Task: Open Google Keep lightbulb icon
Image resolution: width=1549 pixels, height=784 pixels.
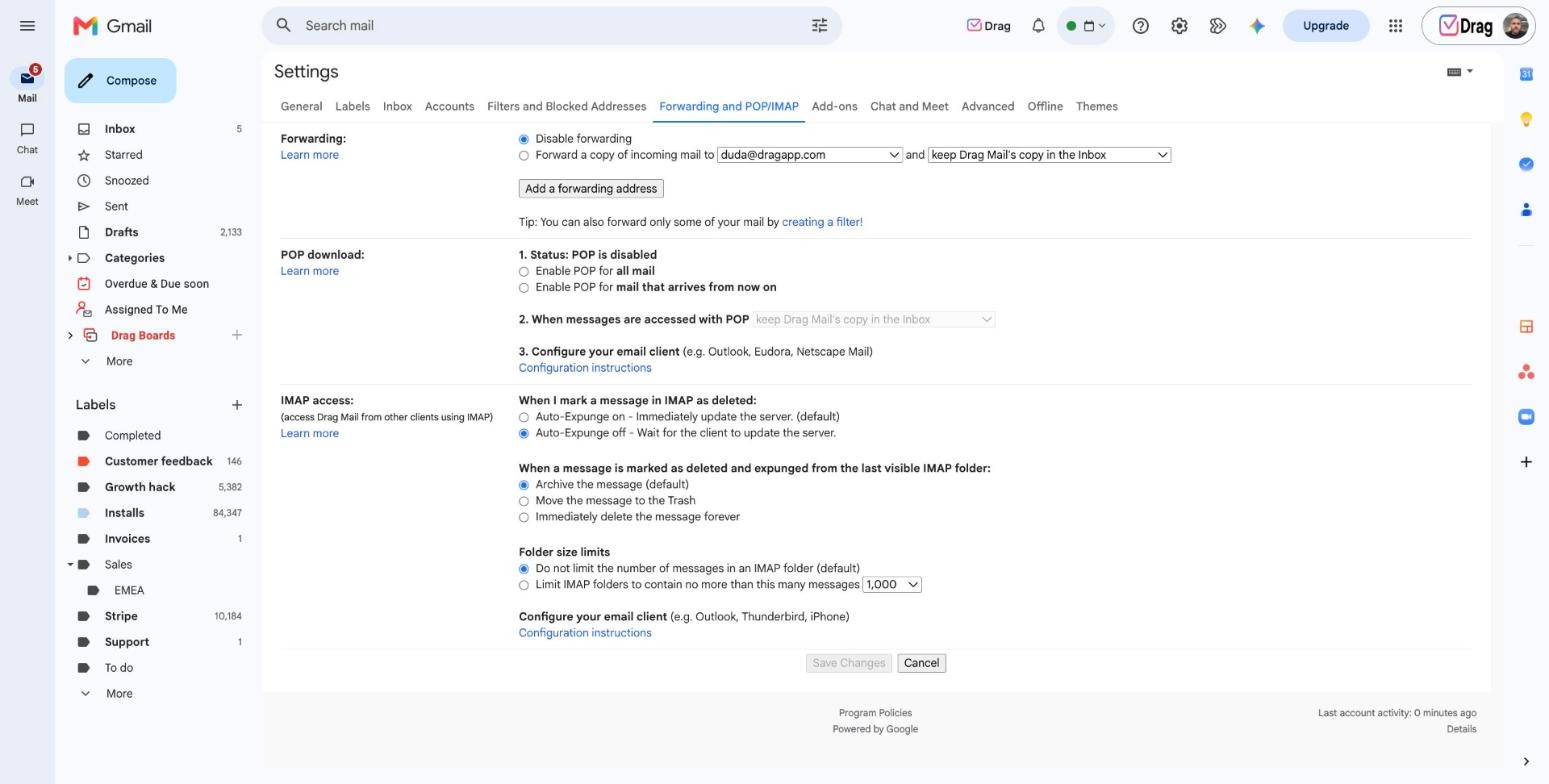Action: 1526,119
